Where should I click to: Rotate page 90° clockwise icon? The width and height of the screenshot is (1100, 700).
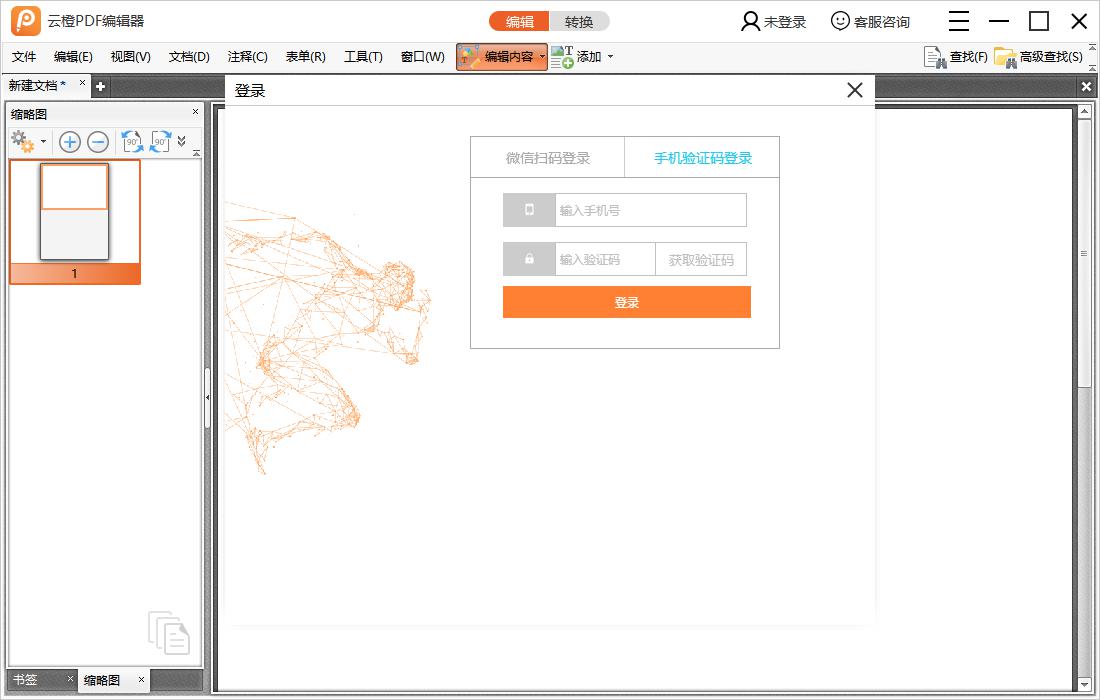160,142
